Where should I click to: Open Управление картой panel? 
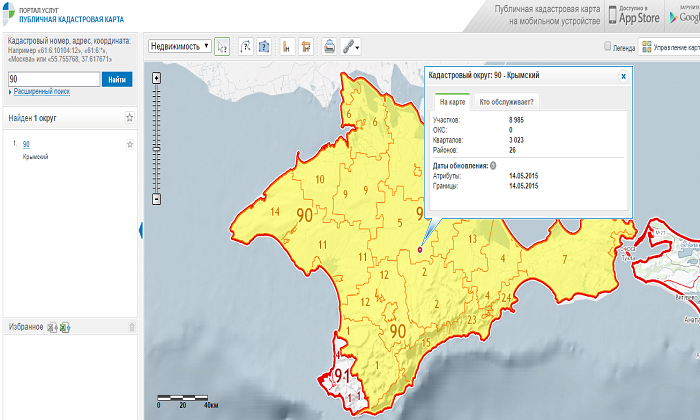click(670, 47)
